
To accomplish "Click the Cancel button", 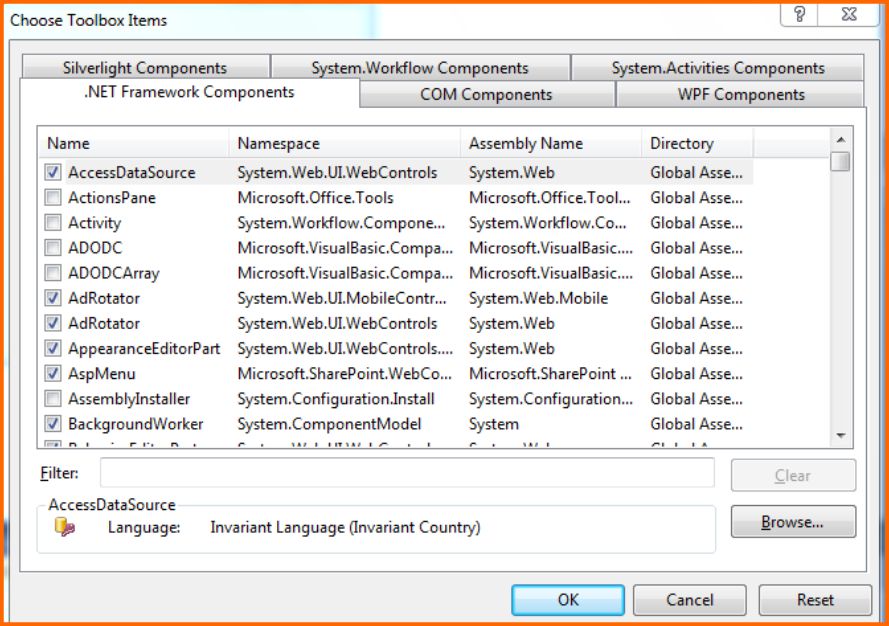I will (689, 600).
